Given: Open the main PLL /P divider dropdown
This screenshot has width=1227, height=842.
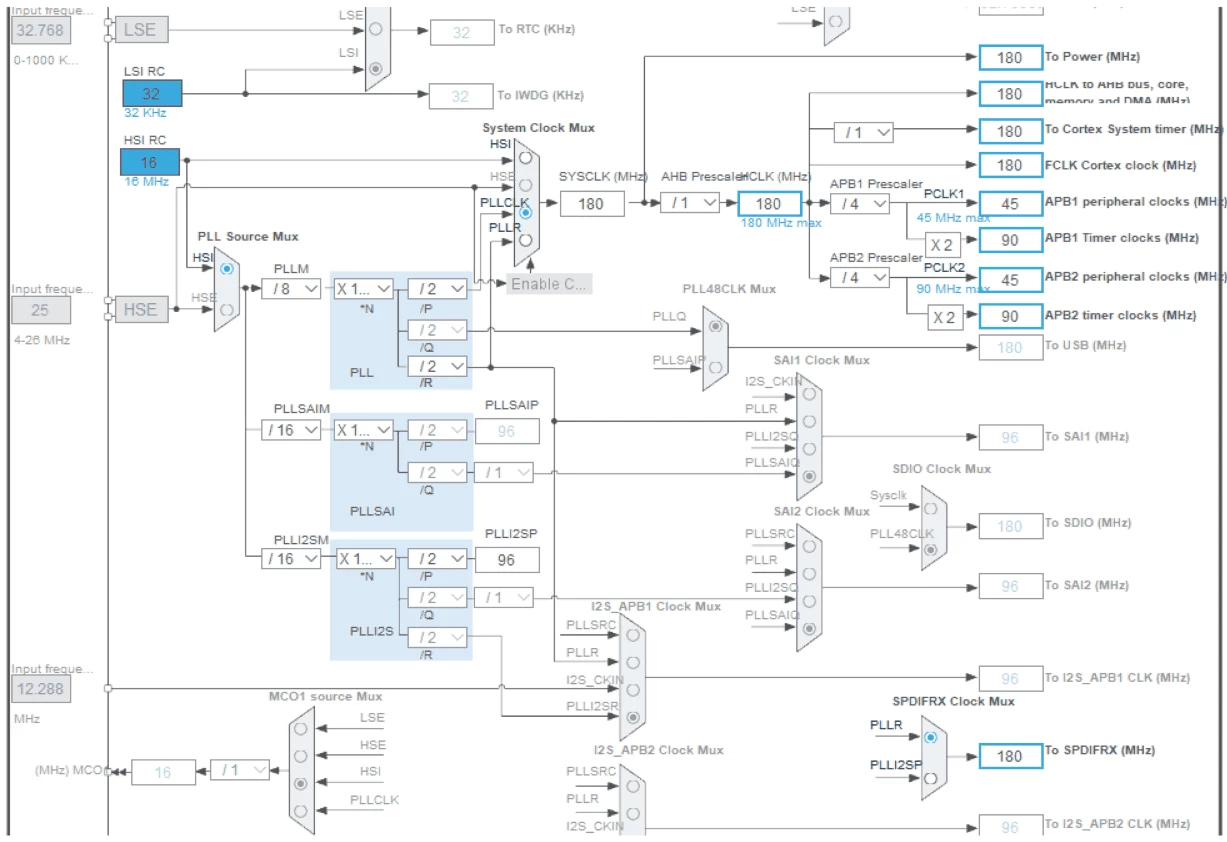Looking at the screenshot, I should click(x=437, y=288).
